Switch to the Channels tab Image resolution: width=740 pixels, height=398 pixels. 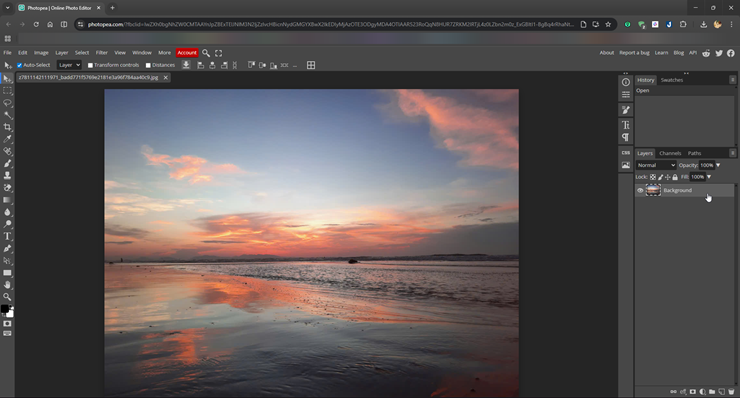point(670,153)
